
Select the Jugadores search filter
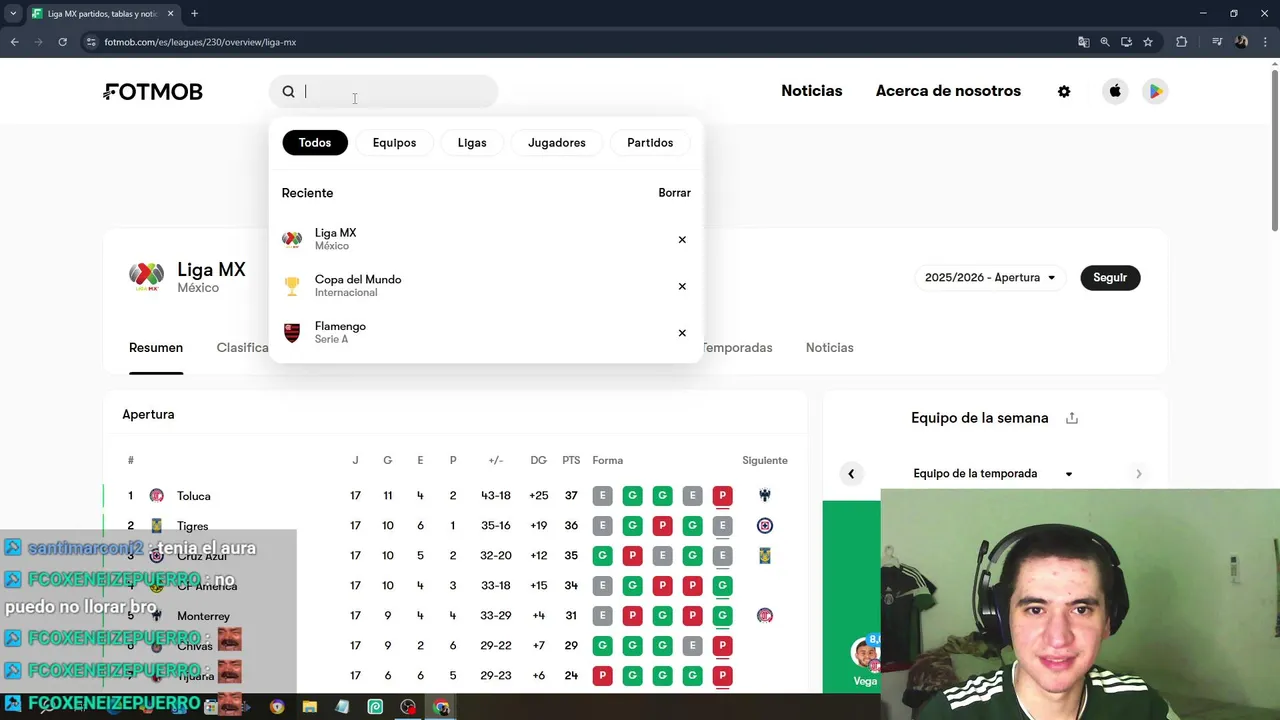click(x=557, y=143)
